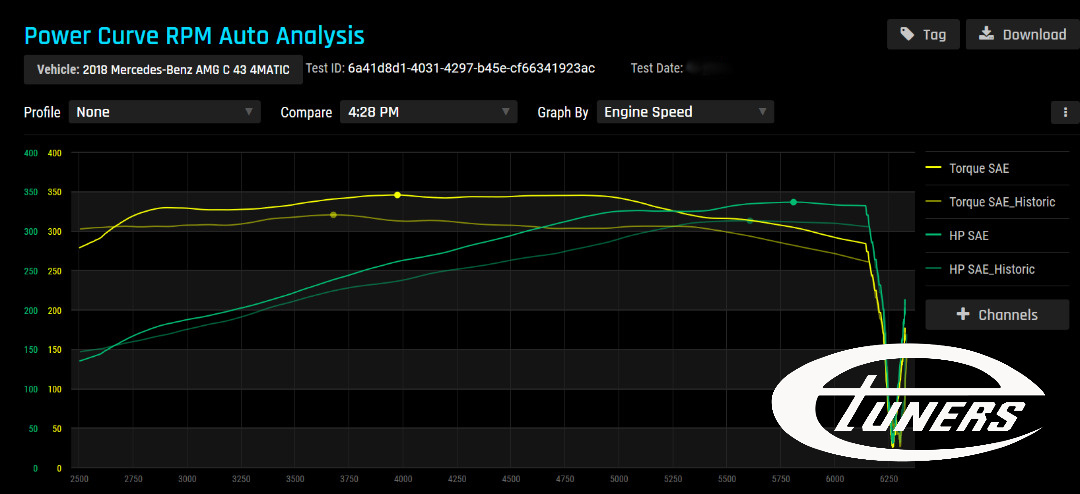
Task: Click the yellow Torque SAE peak marker
Action: [x=397, y=195]
